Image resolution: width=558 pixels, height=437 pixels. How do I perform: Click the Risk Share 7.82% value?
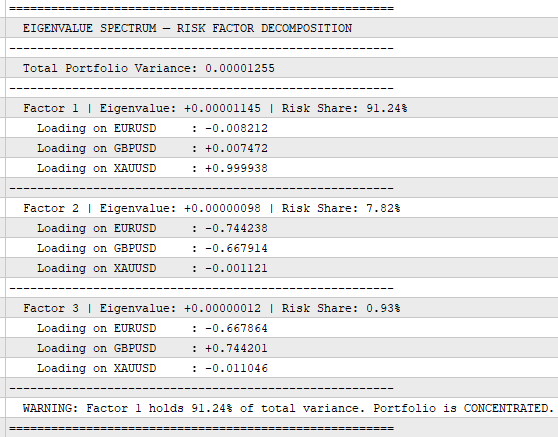(x=383, y=208)
